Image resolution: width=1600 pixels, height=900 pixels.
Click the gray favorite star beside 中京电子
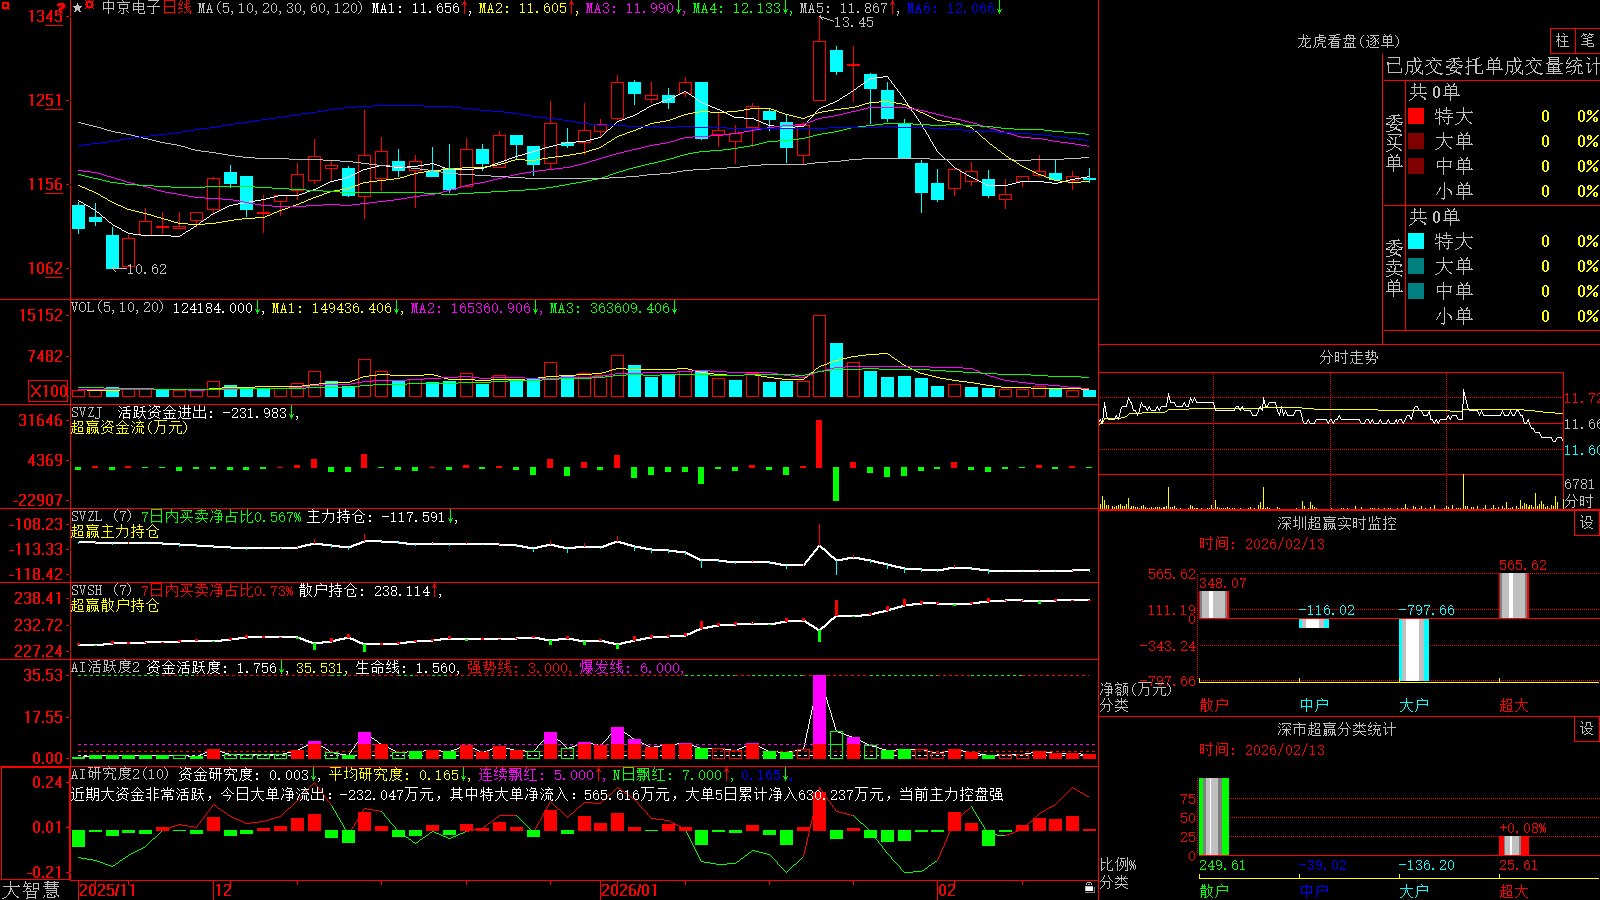77,8
